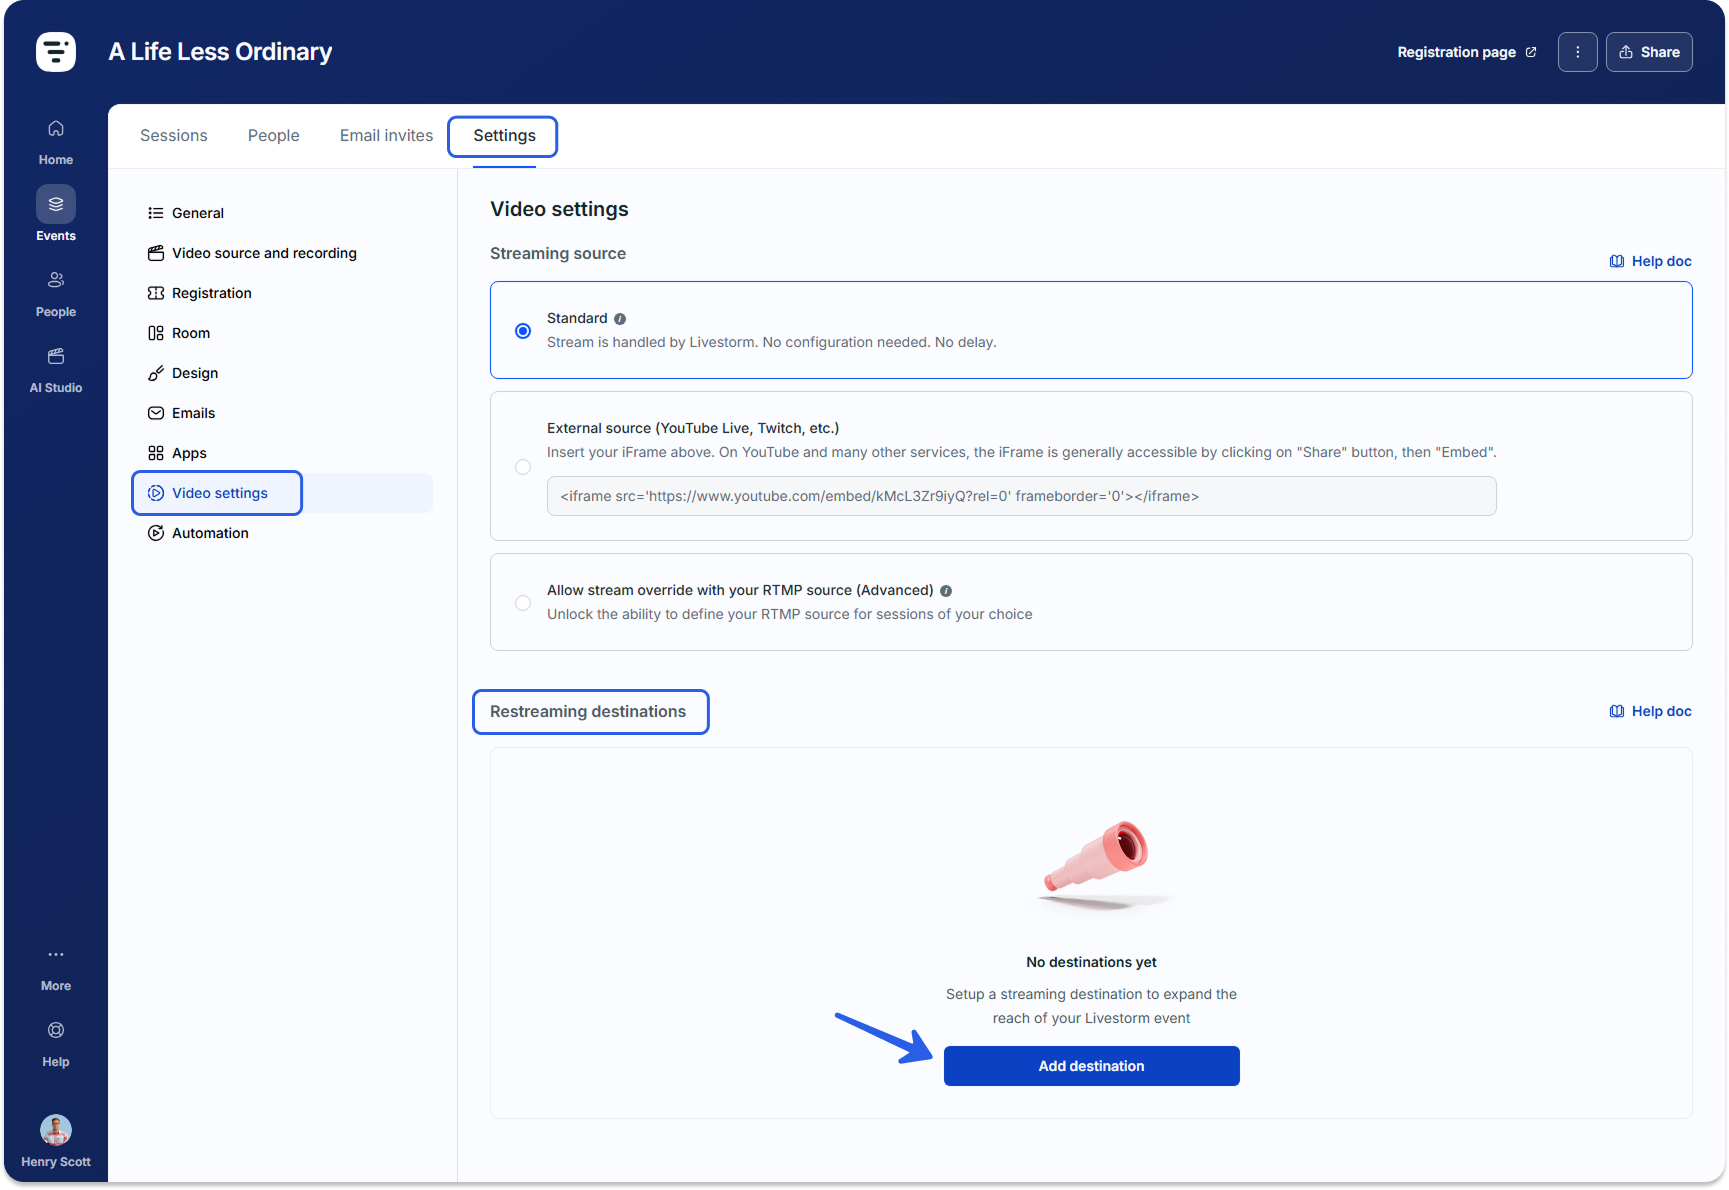1729x1190 pixels.
Task: Select the Settings tab
Action: [x=504, y=136]
